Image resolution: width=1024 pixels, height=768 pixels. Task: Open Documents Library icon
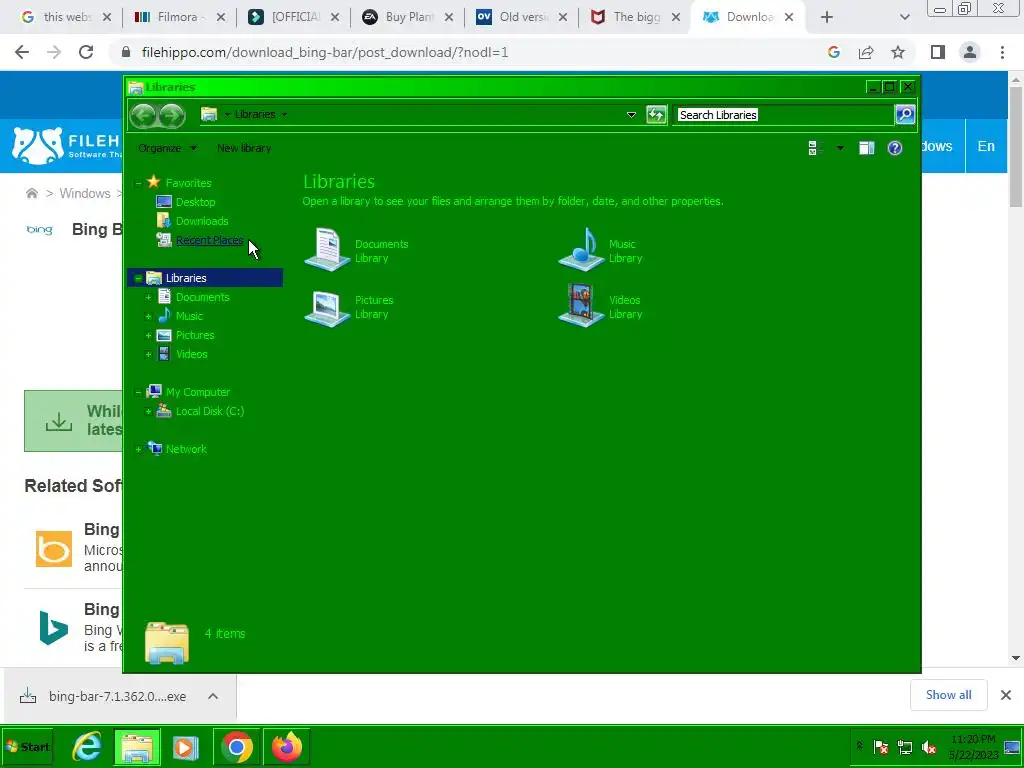coord(327,249)
